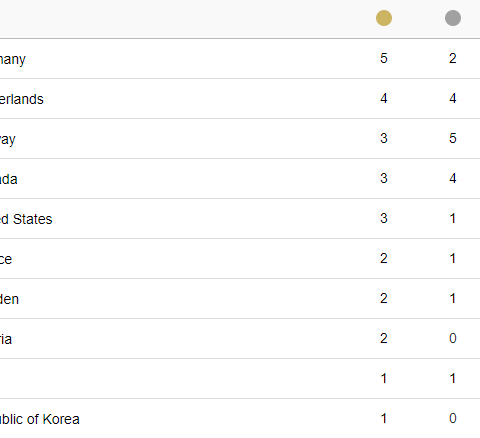
Task: Open the Sweden country row
Action: (240, 299)
